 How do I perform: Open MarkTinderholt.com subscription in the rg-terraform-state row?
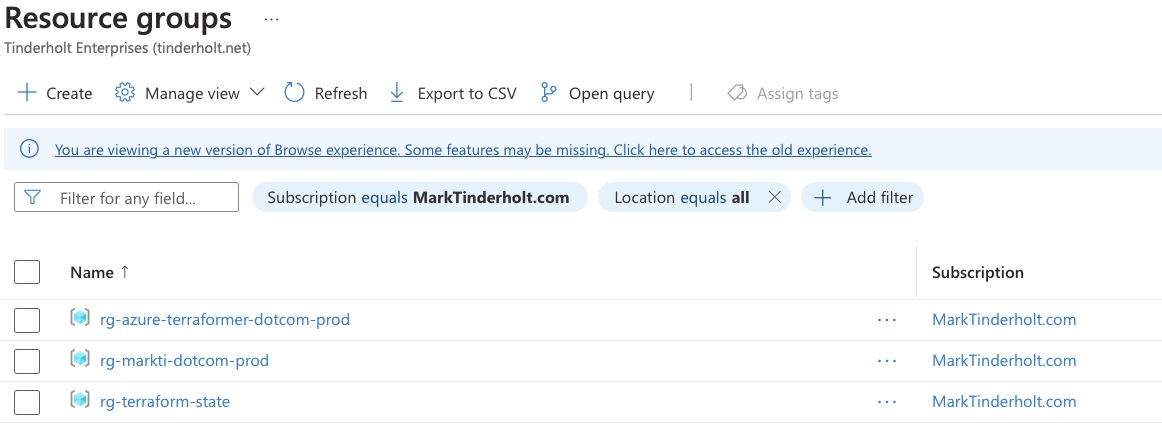pos(1004,402)
